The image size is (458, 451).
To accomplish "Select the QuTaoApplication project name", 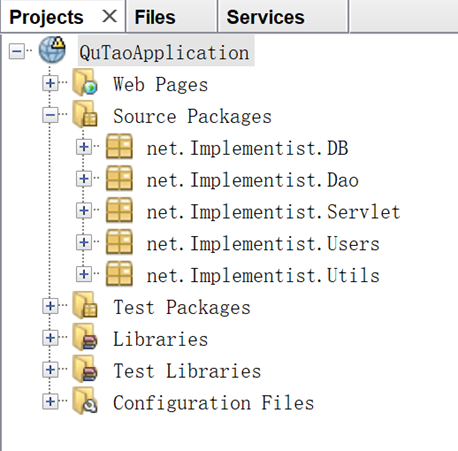I will pyautogui.click(x=164, y=53).
